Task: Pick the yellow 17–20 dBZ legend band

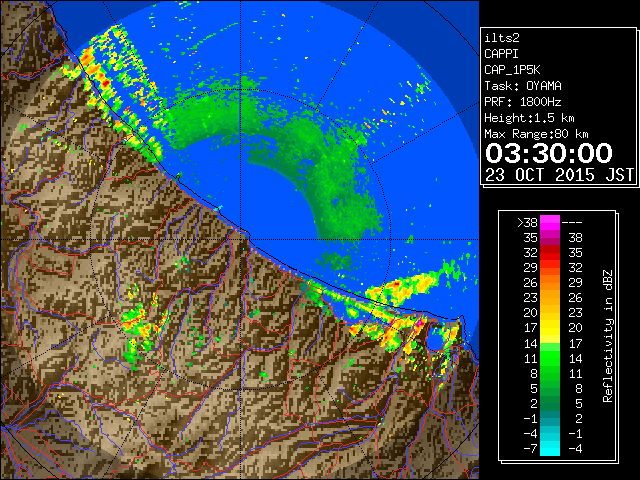Action: pyautogui.click(x=549, y=328)
